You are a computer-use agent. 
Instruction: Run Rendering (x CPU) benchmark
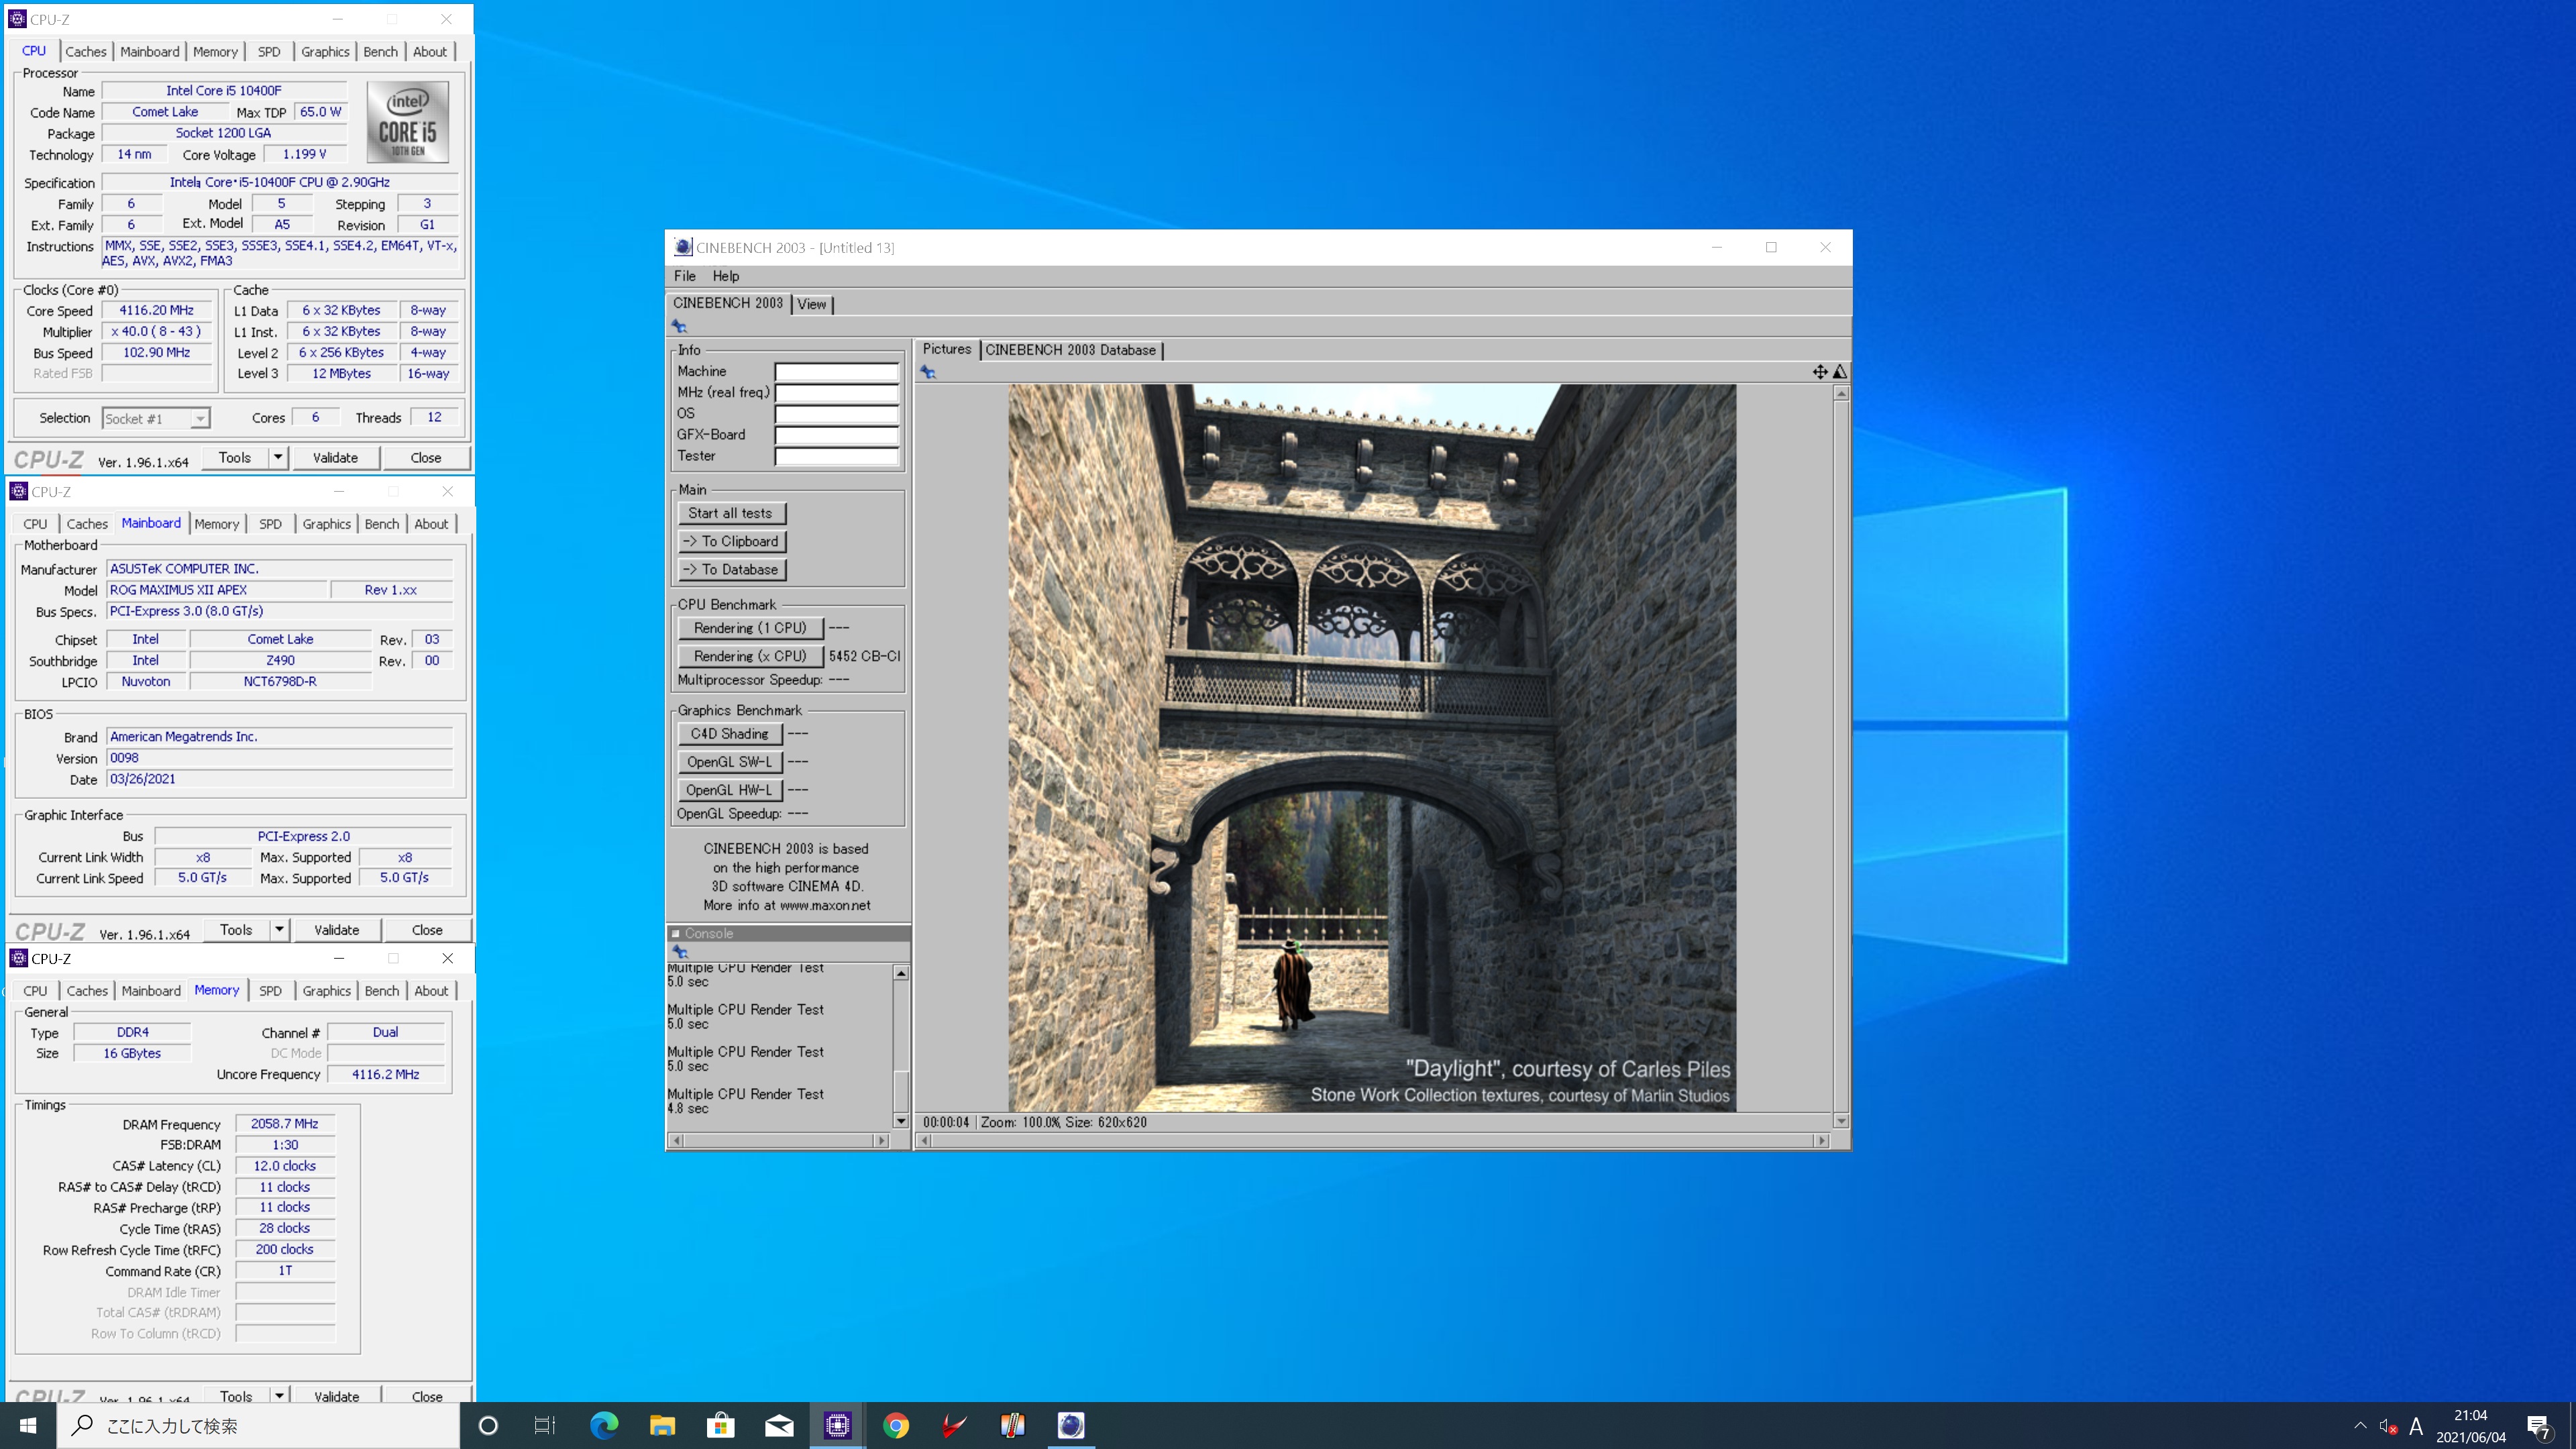[x=750, y=656]
